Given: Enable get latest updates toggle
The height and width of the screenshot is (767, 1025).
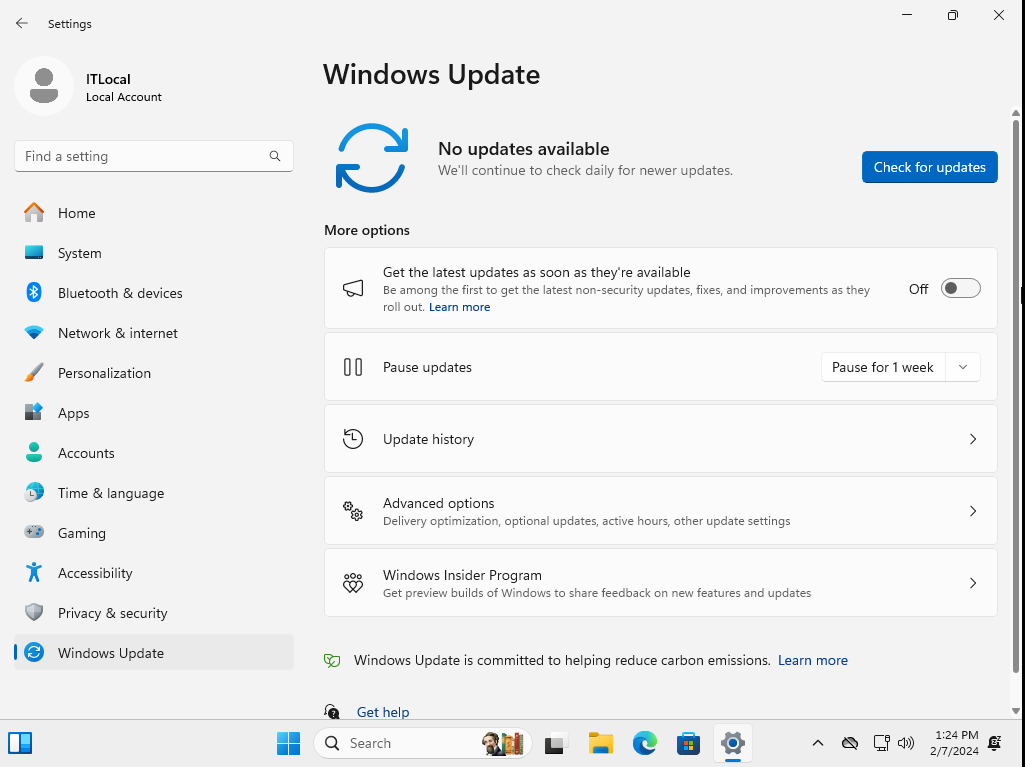Looking at the screenshot, I should click(960, 288).
